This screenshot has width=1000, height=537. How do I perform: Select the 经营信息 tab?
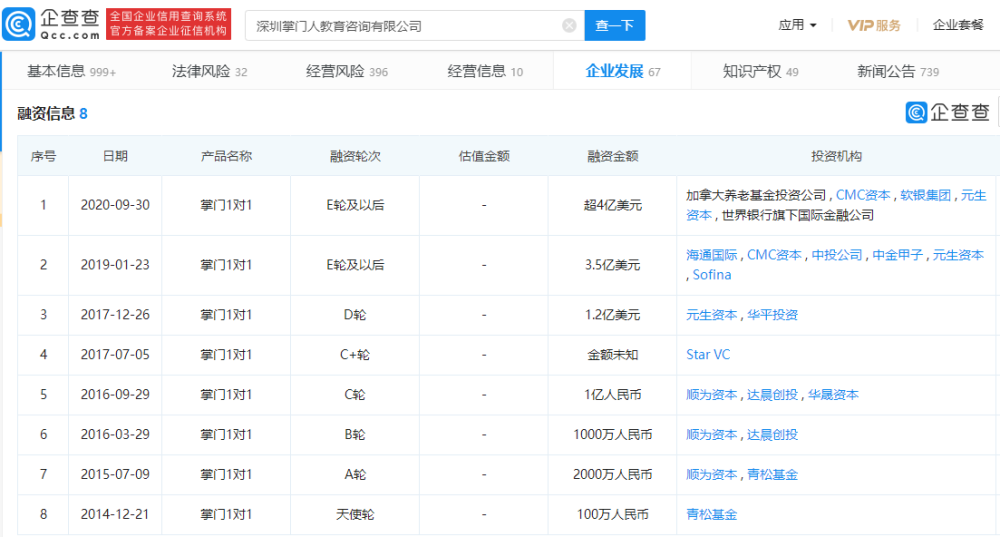tap(485, 71)
